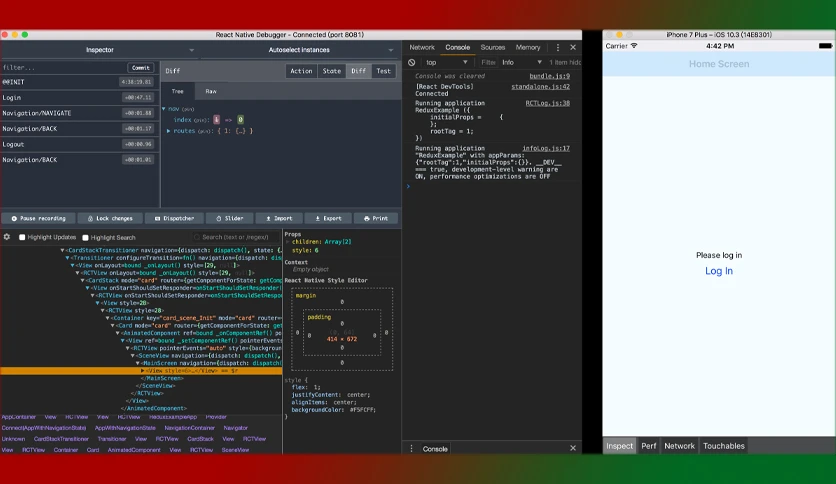Switch to the Raw sub-tab
Image resolution: width=836 pixels, height=484 pixels.
tap(211, 91)
